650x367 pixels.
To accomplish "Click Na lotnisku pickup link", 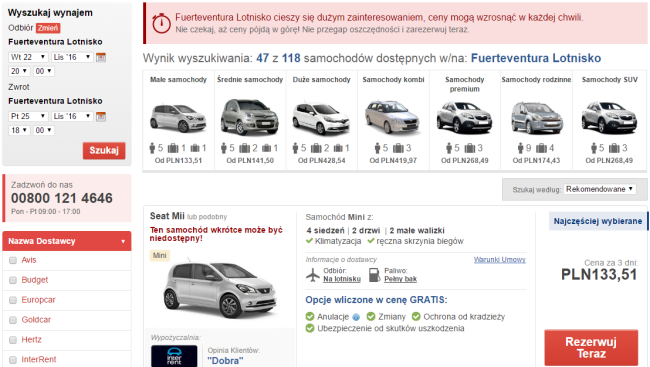I will coord(342,279).
